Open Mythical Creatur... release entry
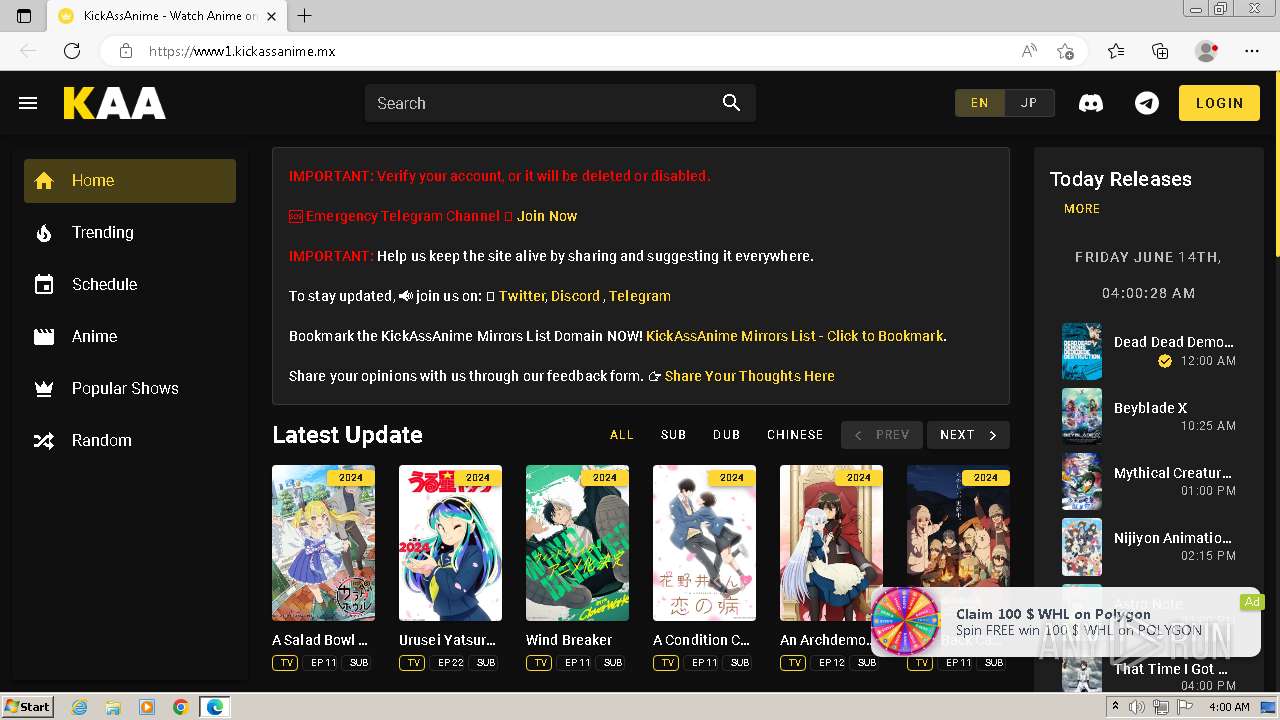The height and width of the screenshot is (720, 1280). click(x=1149, y=481)
